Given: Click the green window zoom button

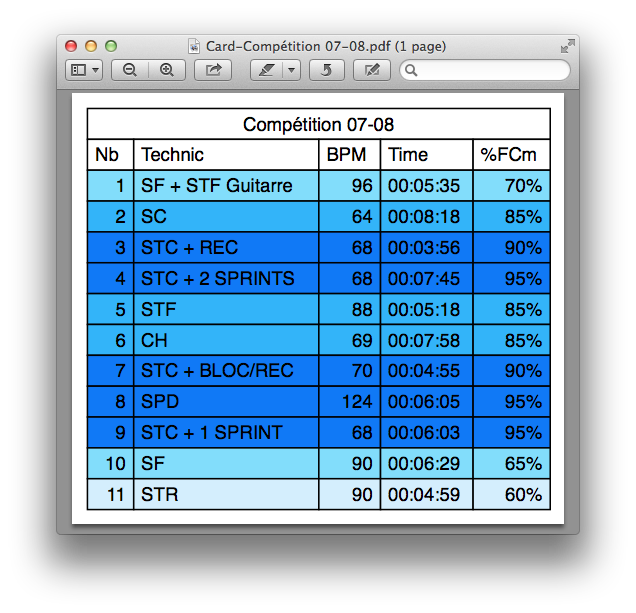Looking at the screenshot, I should pos(111,46).
